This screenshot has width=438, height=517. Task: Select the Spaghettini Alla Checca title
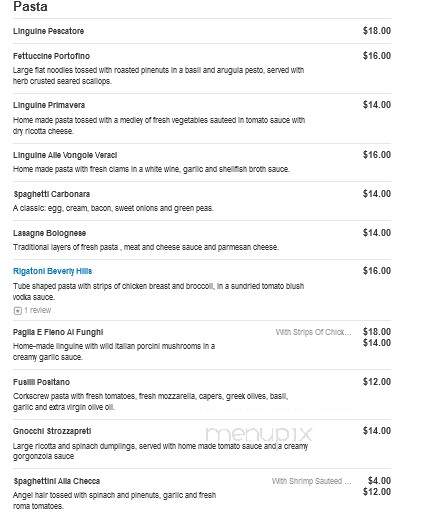click(x=57, y=481)
